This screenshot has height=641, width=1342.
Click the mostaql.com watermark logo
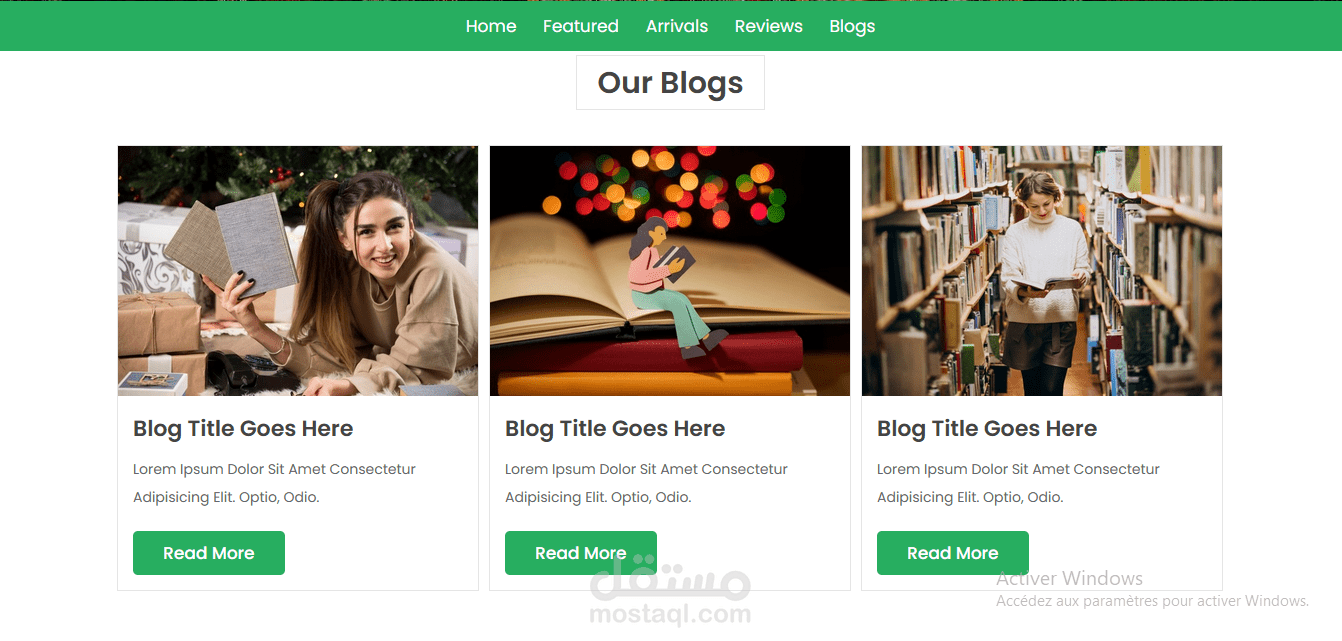pos(670,595)
